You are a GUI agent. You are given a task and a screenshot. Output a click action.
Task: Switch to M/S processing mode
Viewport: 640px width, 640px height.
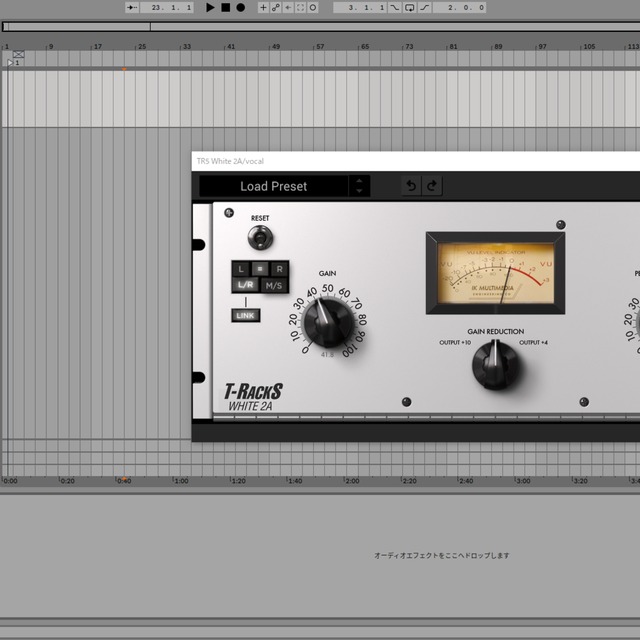click(274, 285)
